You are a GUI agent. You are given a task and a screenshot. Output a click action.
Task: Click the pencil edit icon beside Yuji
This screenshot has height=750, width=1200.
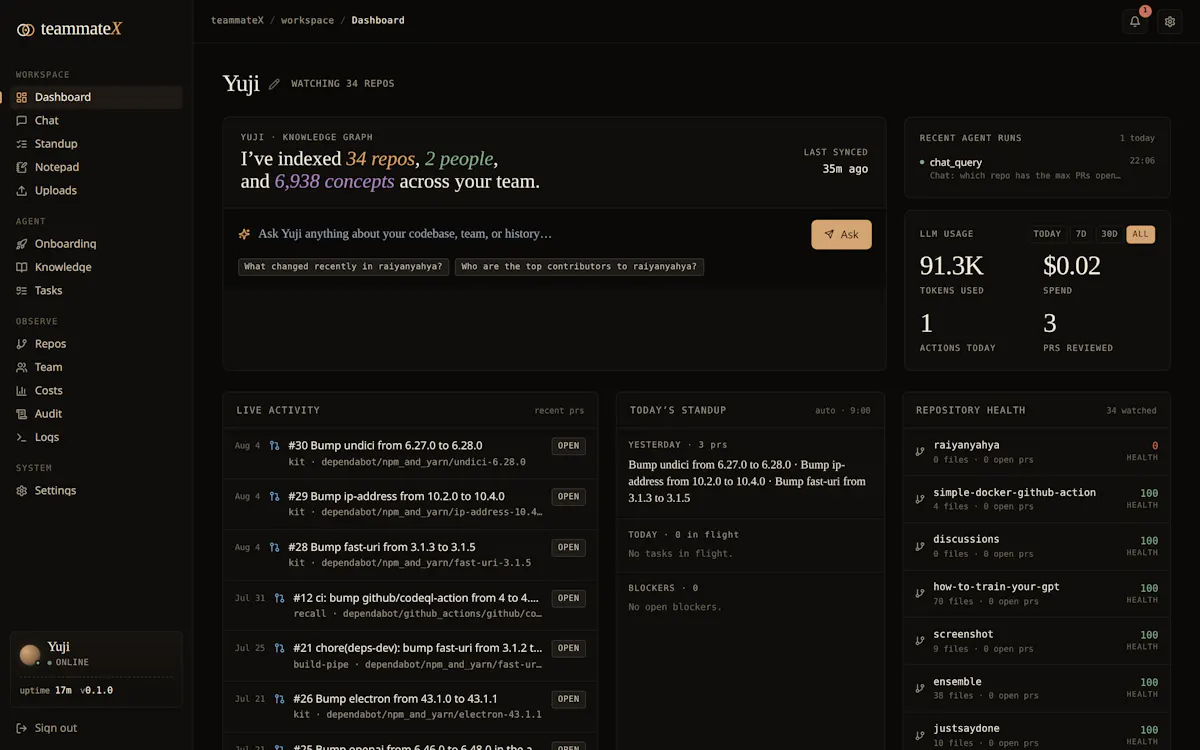point(274,84)
